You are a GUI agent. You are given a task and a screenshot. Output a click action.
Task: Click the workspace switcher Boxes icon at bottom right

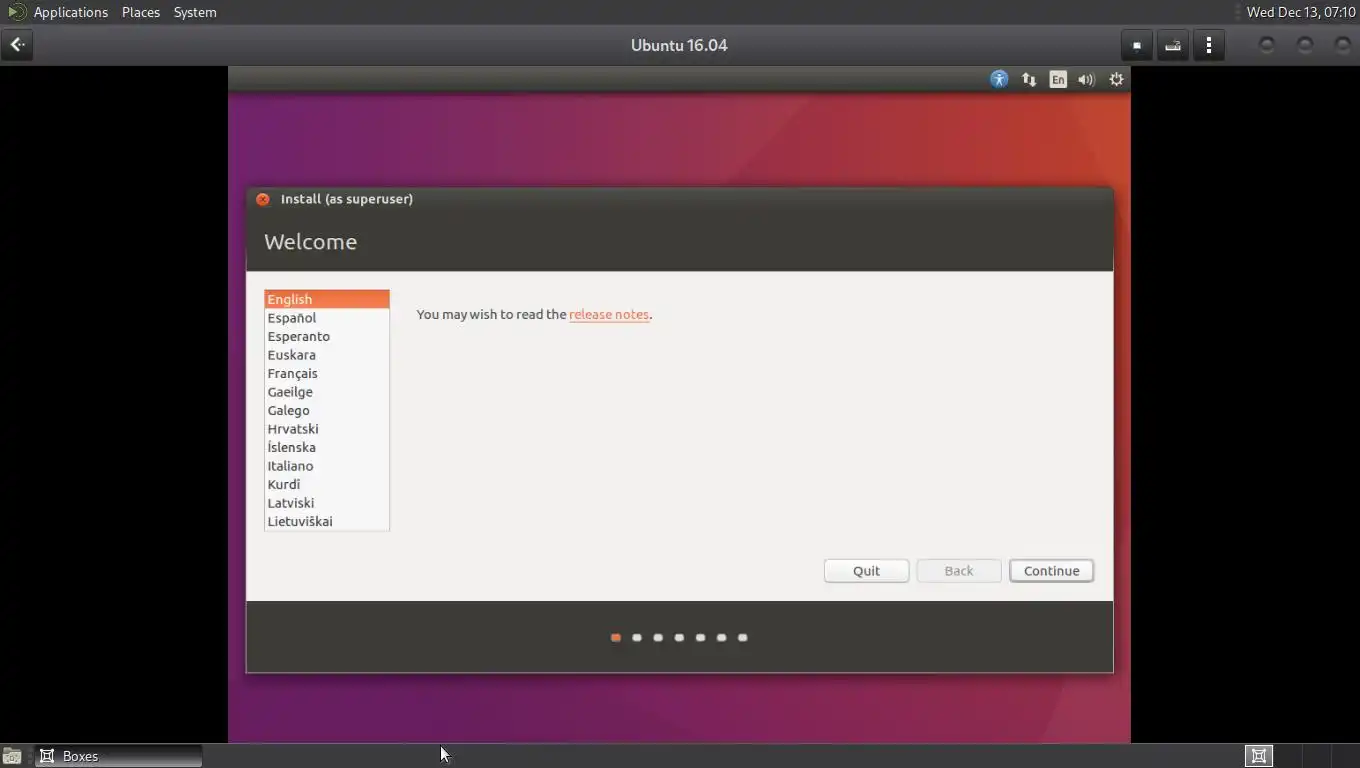click(1259, 756)
